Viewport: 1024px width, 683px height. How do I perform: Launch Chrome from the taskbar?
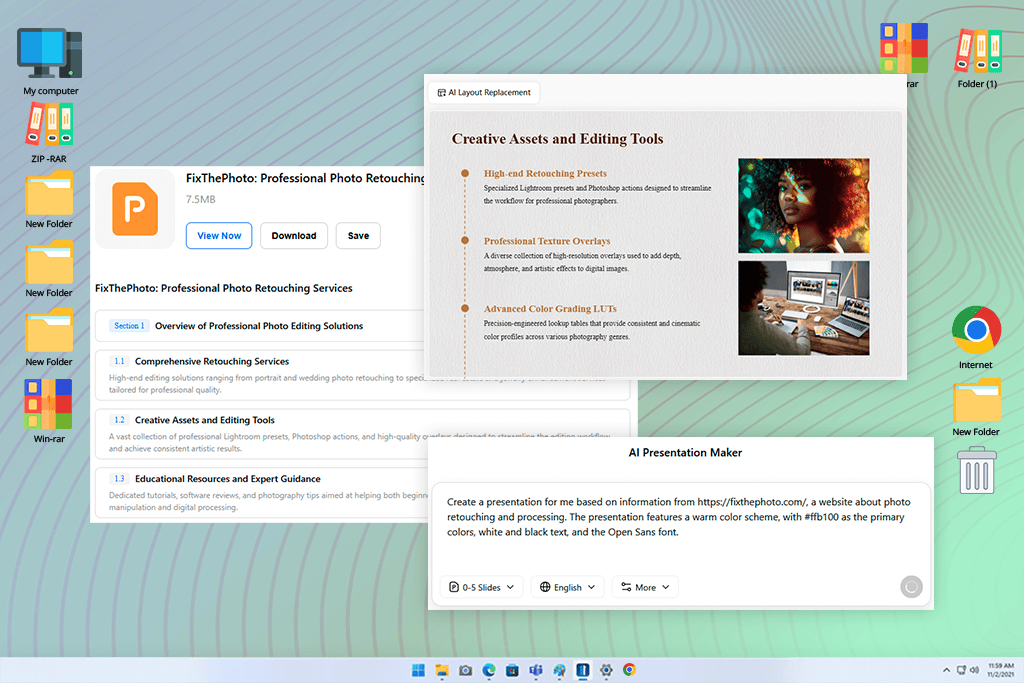click(x=630, y=670)
